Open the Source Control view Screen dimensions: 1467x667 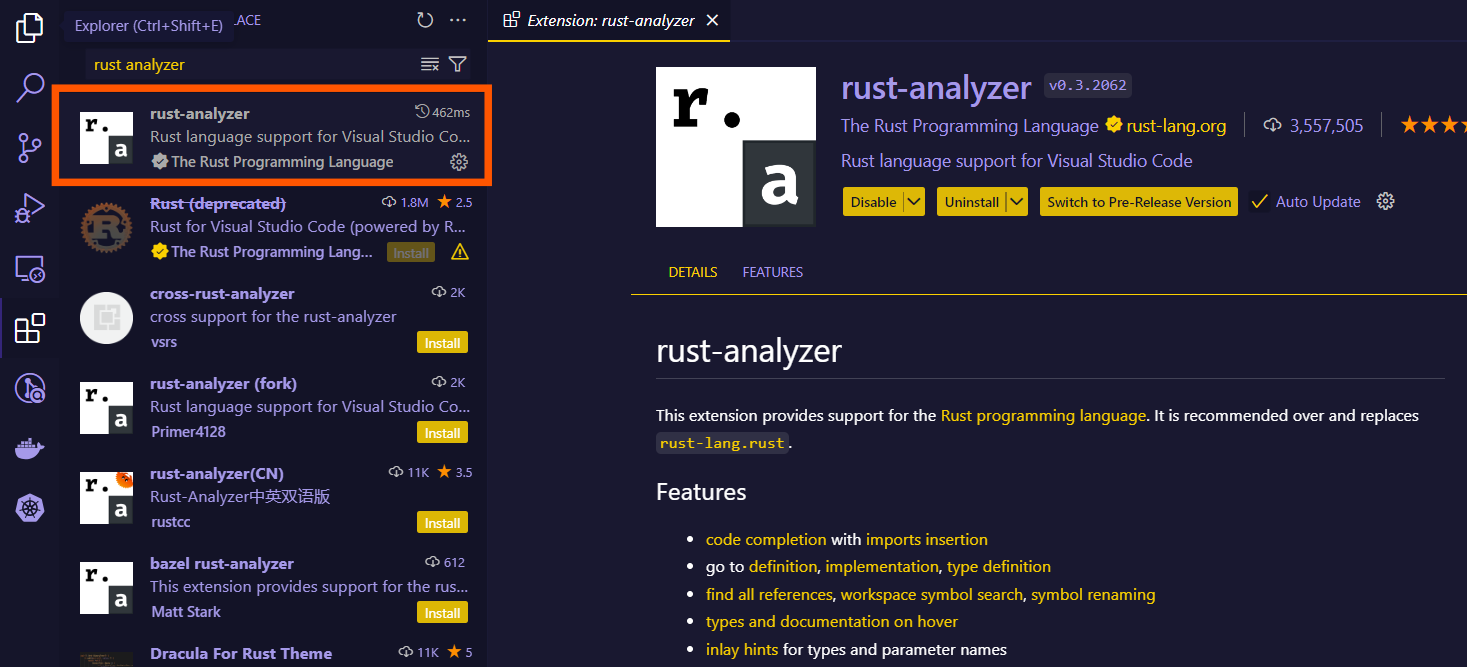30,148
